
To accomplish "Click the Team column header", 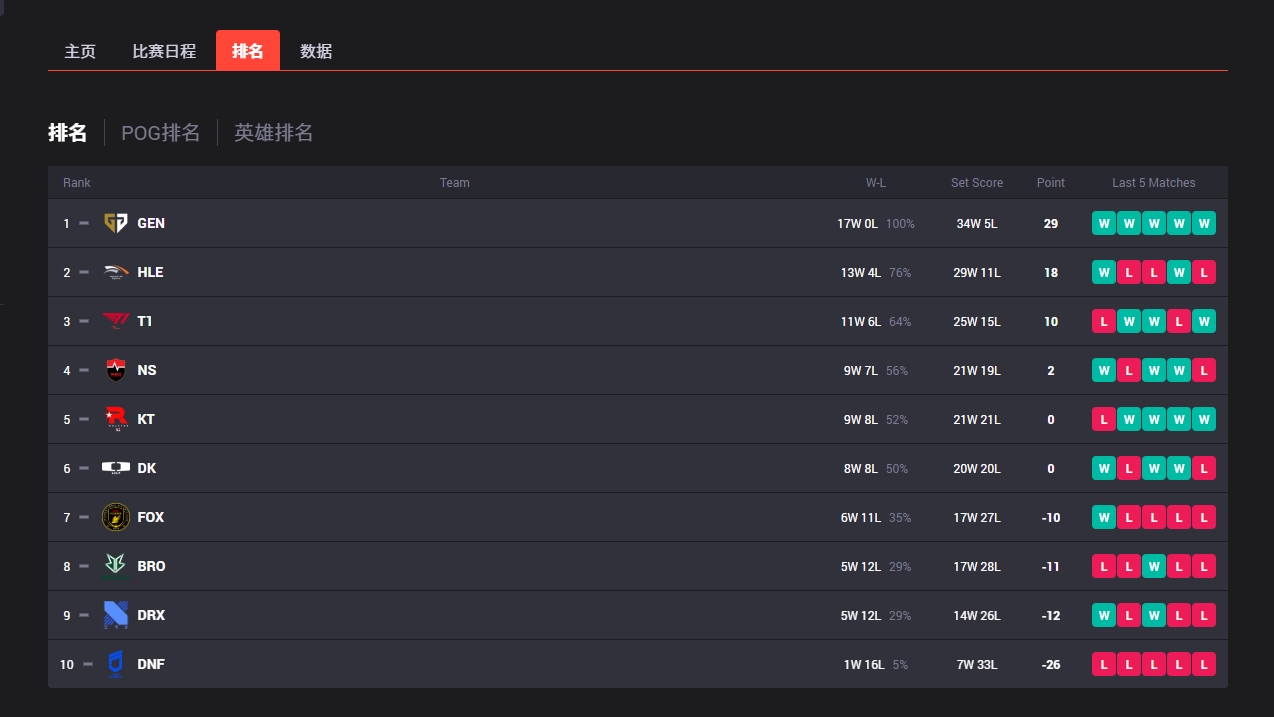I will tap(455, 183).
